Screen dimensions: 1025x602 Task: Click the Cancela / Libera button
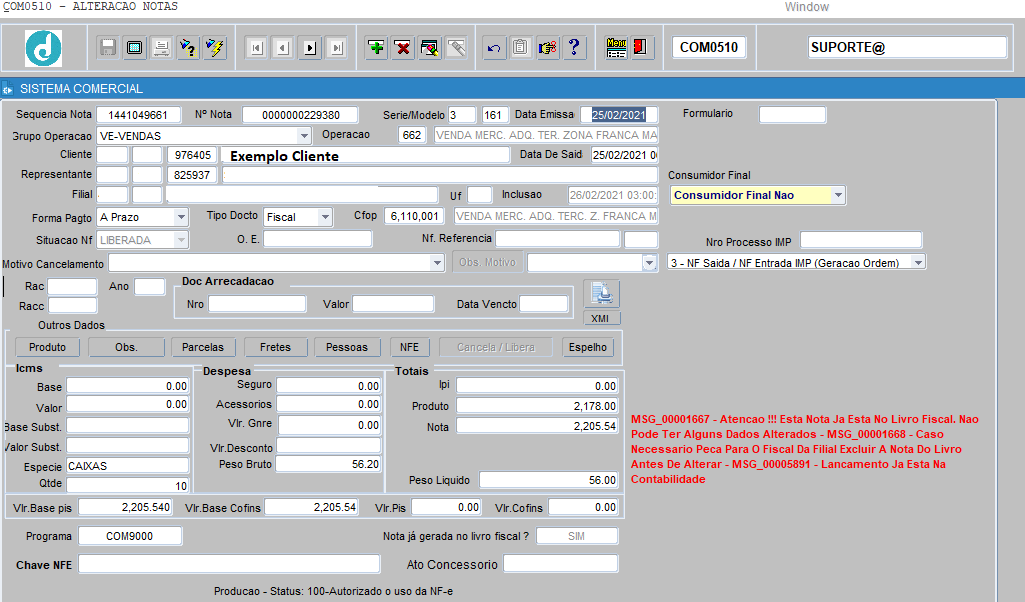[x=496, y=347]
